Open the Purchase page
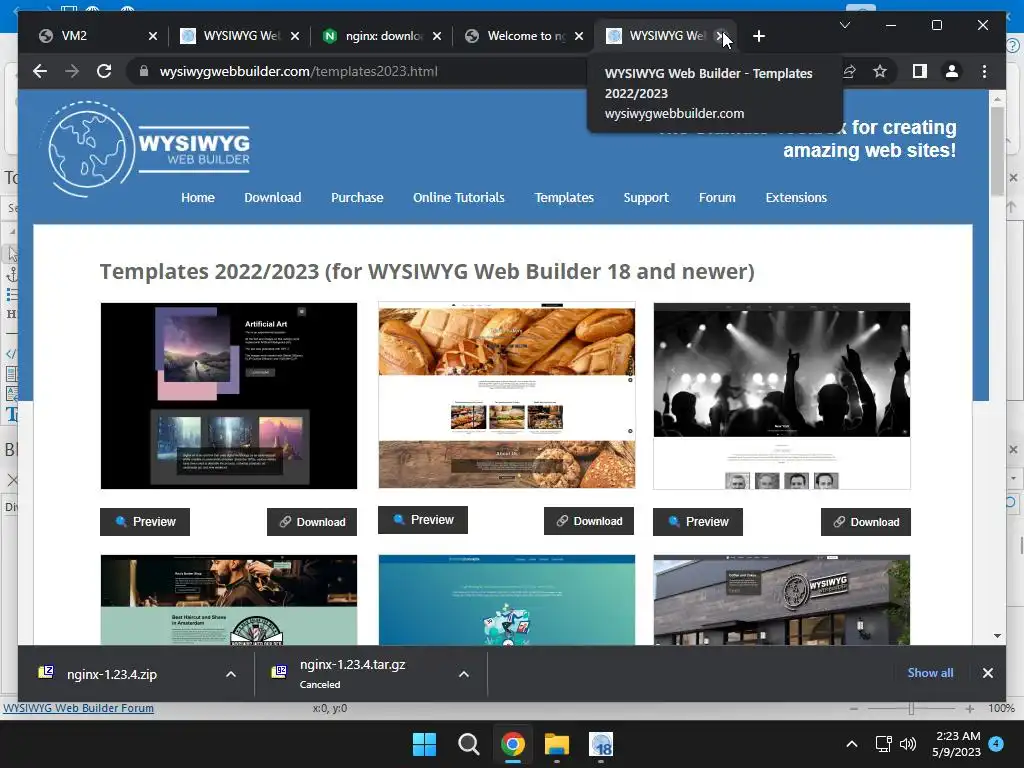The image size is (1024, 768). pos(357,197)
